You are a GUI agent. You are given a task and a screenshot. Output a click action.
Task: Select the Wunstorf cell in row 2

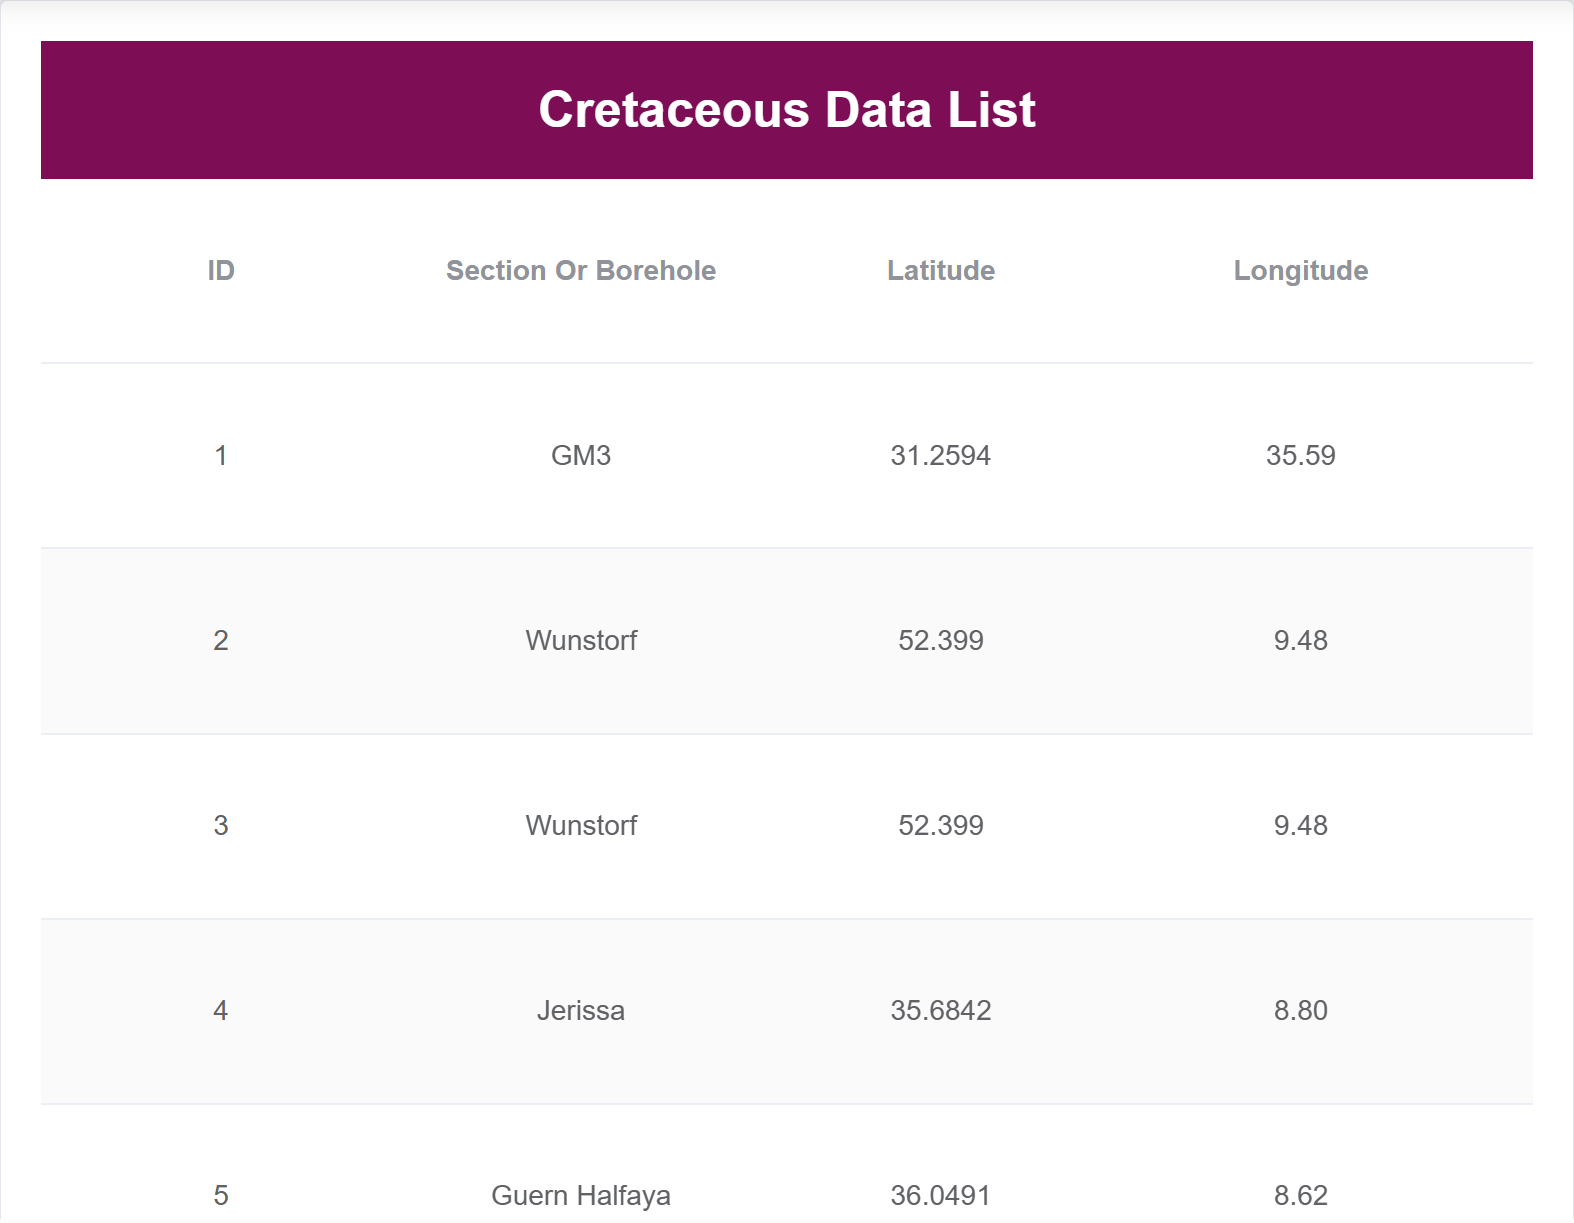(581, 641)
